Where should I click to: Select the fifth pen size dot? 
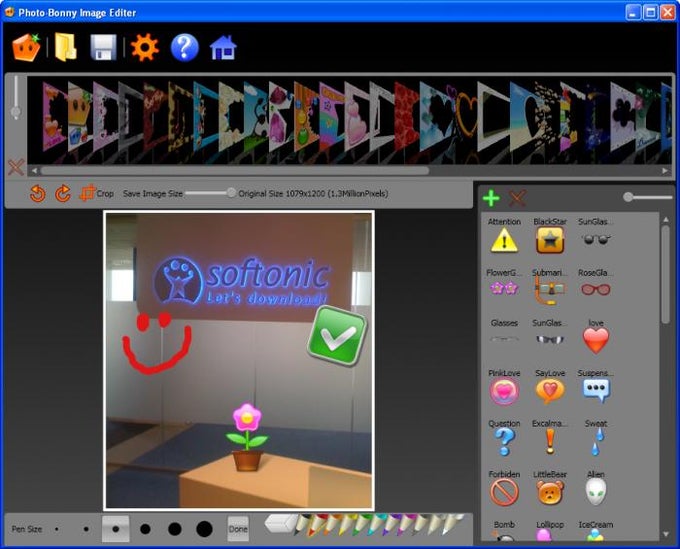point(175,529)
